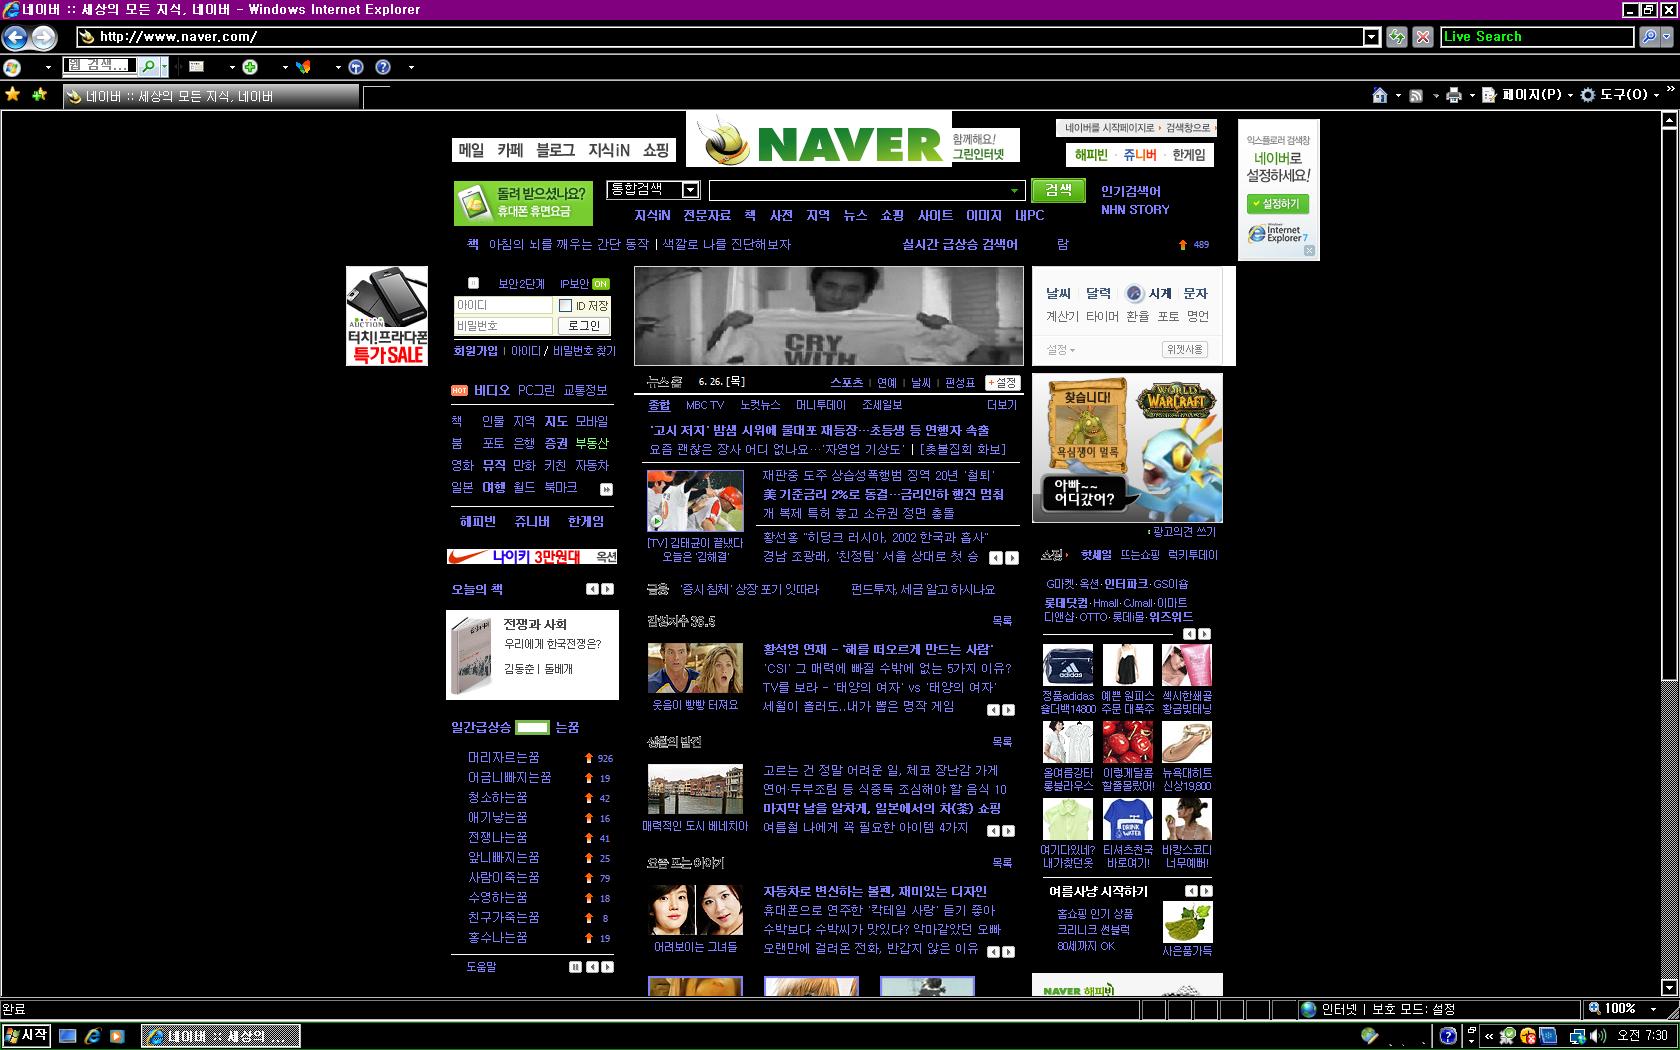
Task: Select the 종합 news source tab
Action: point(659,405)
